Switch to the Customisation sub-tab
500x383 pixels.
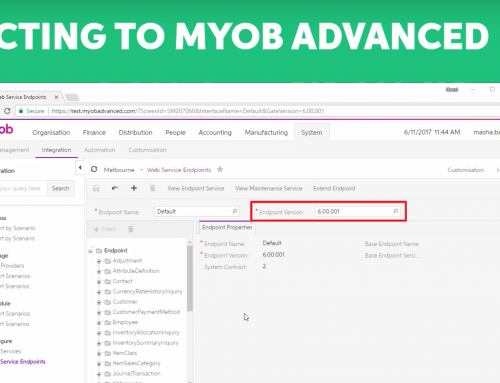point(147,150)
